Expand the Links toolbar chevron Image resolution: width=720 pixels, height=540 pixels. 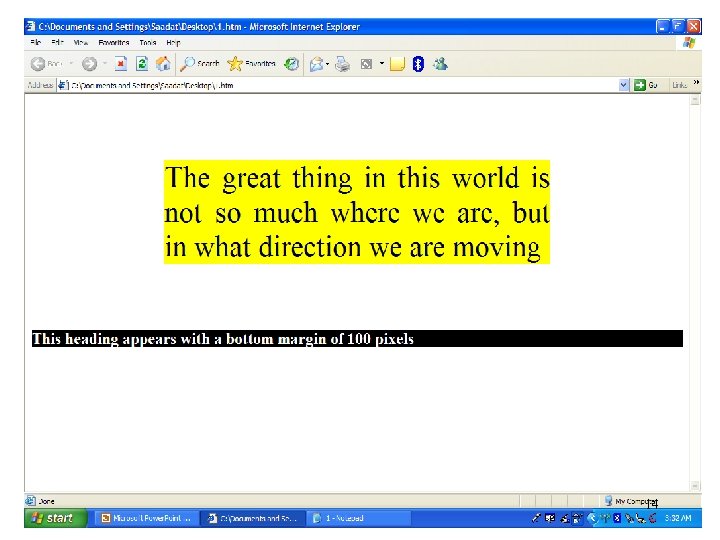point(696,82)
